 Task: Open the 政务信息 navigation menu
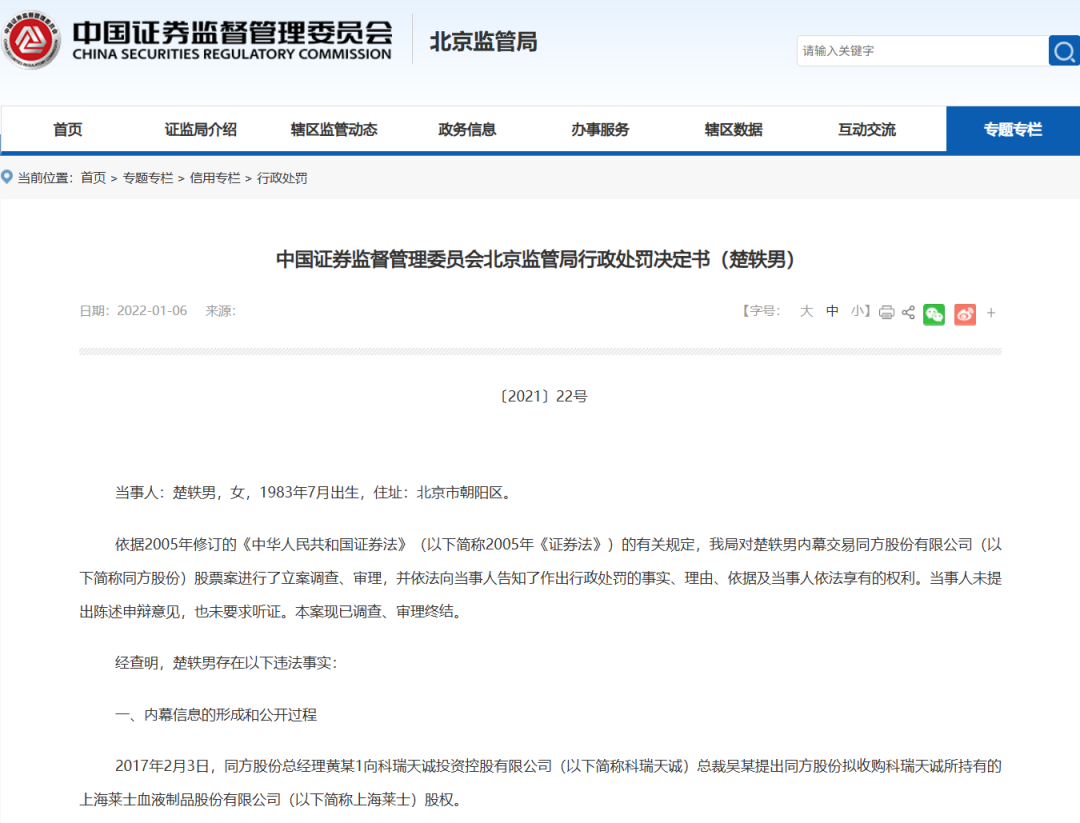point(467,129)
